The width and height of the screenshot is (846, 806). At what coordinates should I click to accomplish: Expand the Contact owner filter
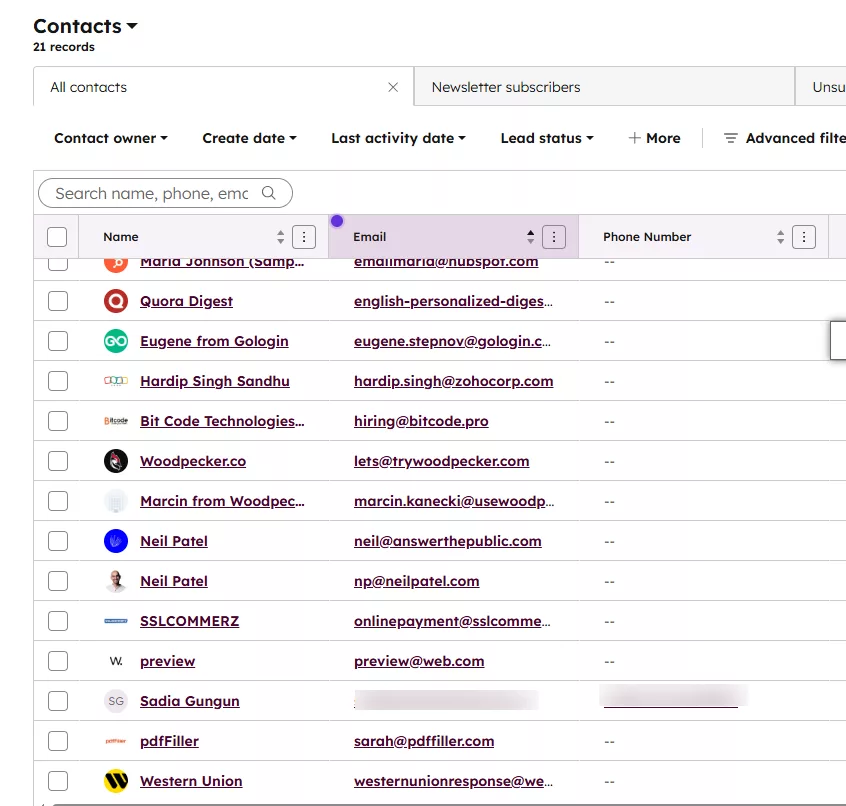point(111,138)
